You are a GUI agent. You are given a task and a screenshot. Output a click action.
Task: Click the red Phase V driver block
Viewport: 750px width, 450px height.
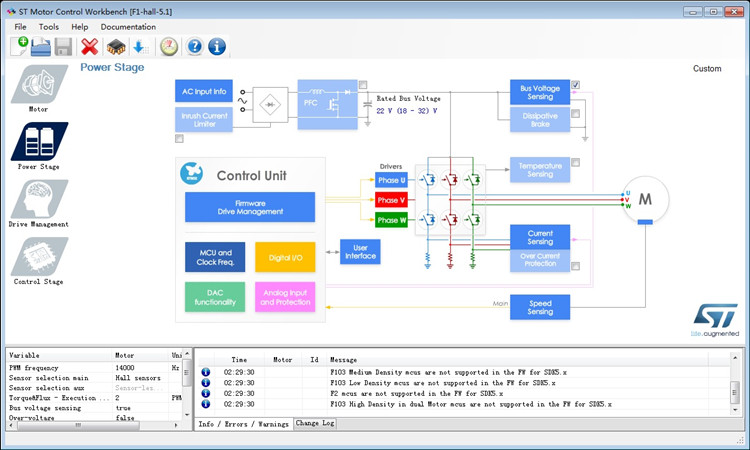pyautogui.click(x=391, y=200)
